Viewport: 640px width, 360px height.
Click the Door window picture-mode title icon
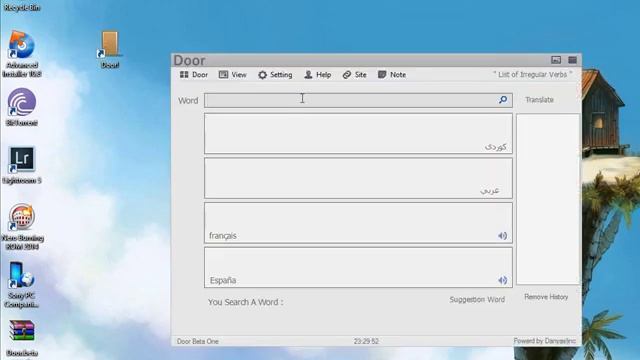click(556, 60)
